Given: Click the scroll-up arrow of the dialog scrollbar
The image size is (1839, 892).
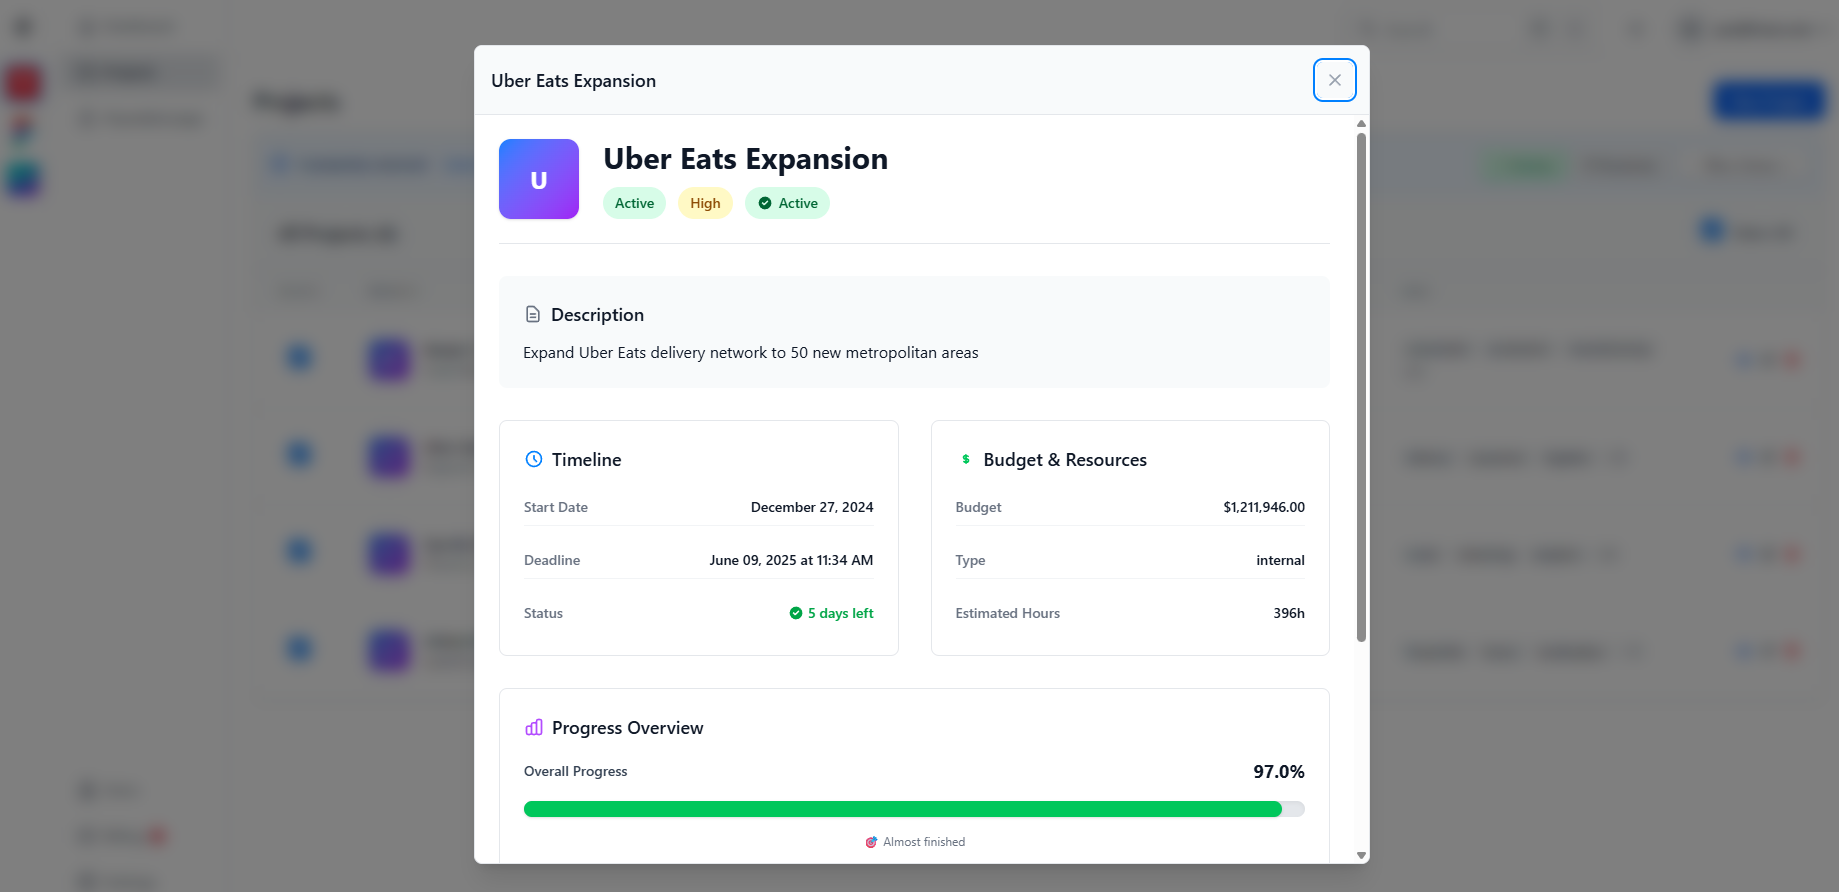Looking at the screenshot, I should (x=1361, y=124).
